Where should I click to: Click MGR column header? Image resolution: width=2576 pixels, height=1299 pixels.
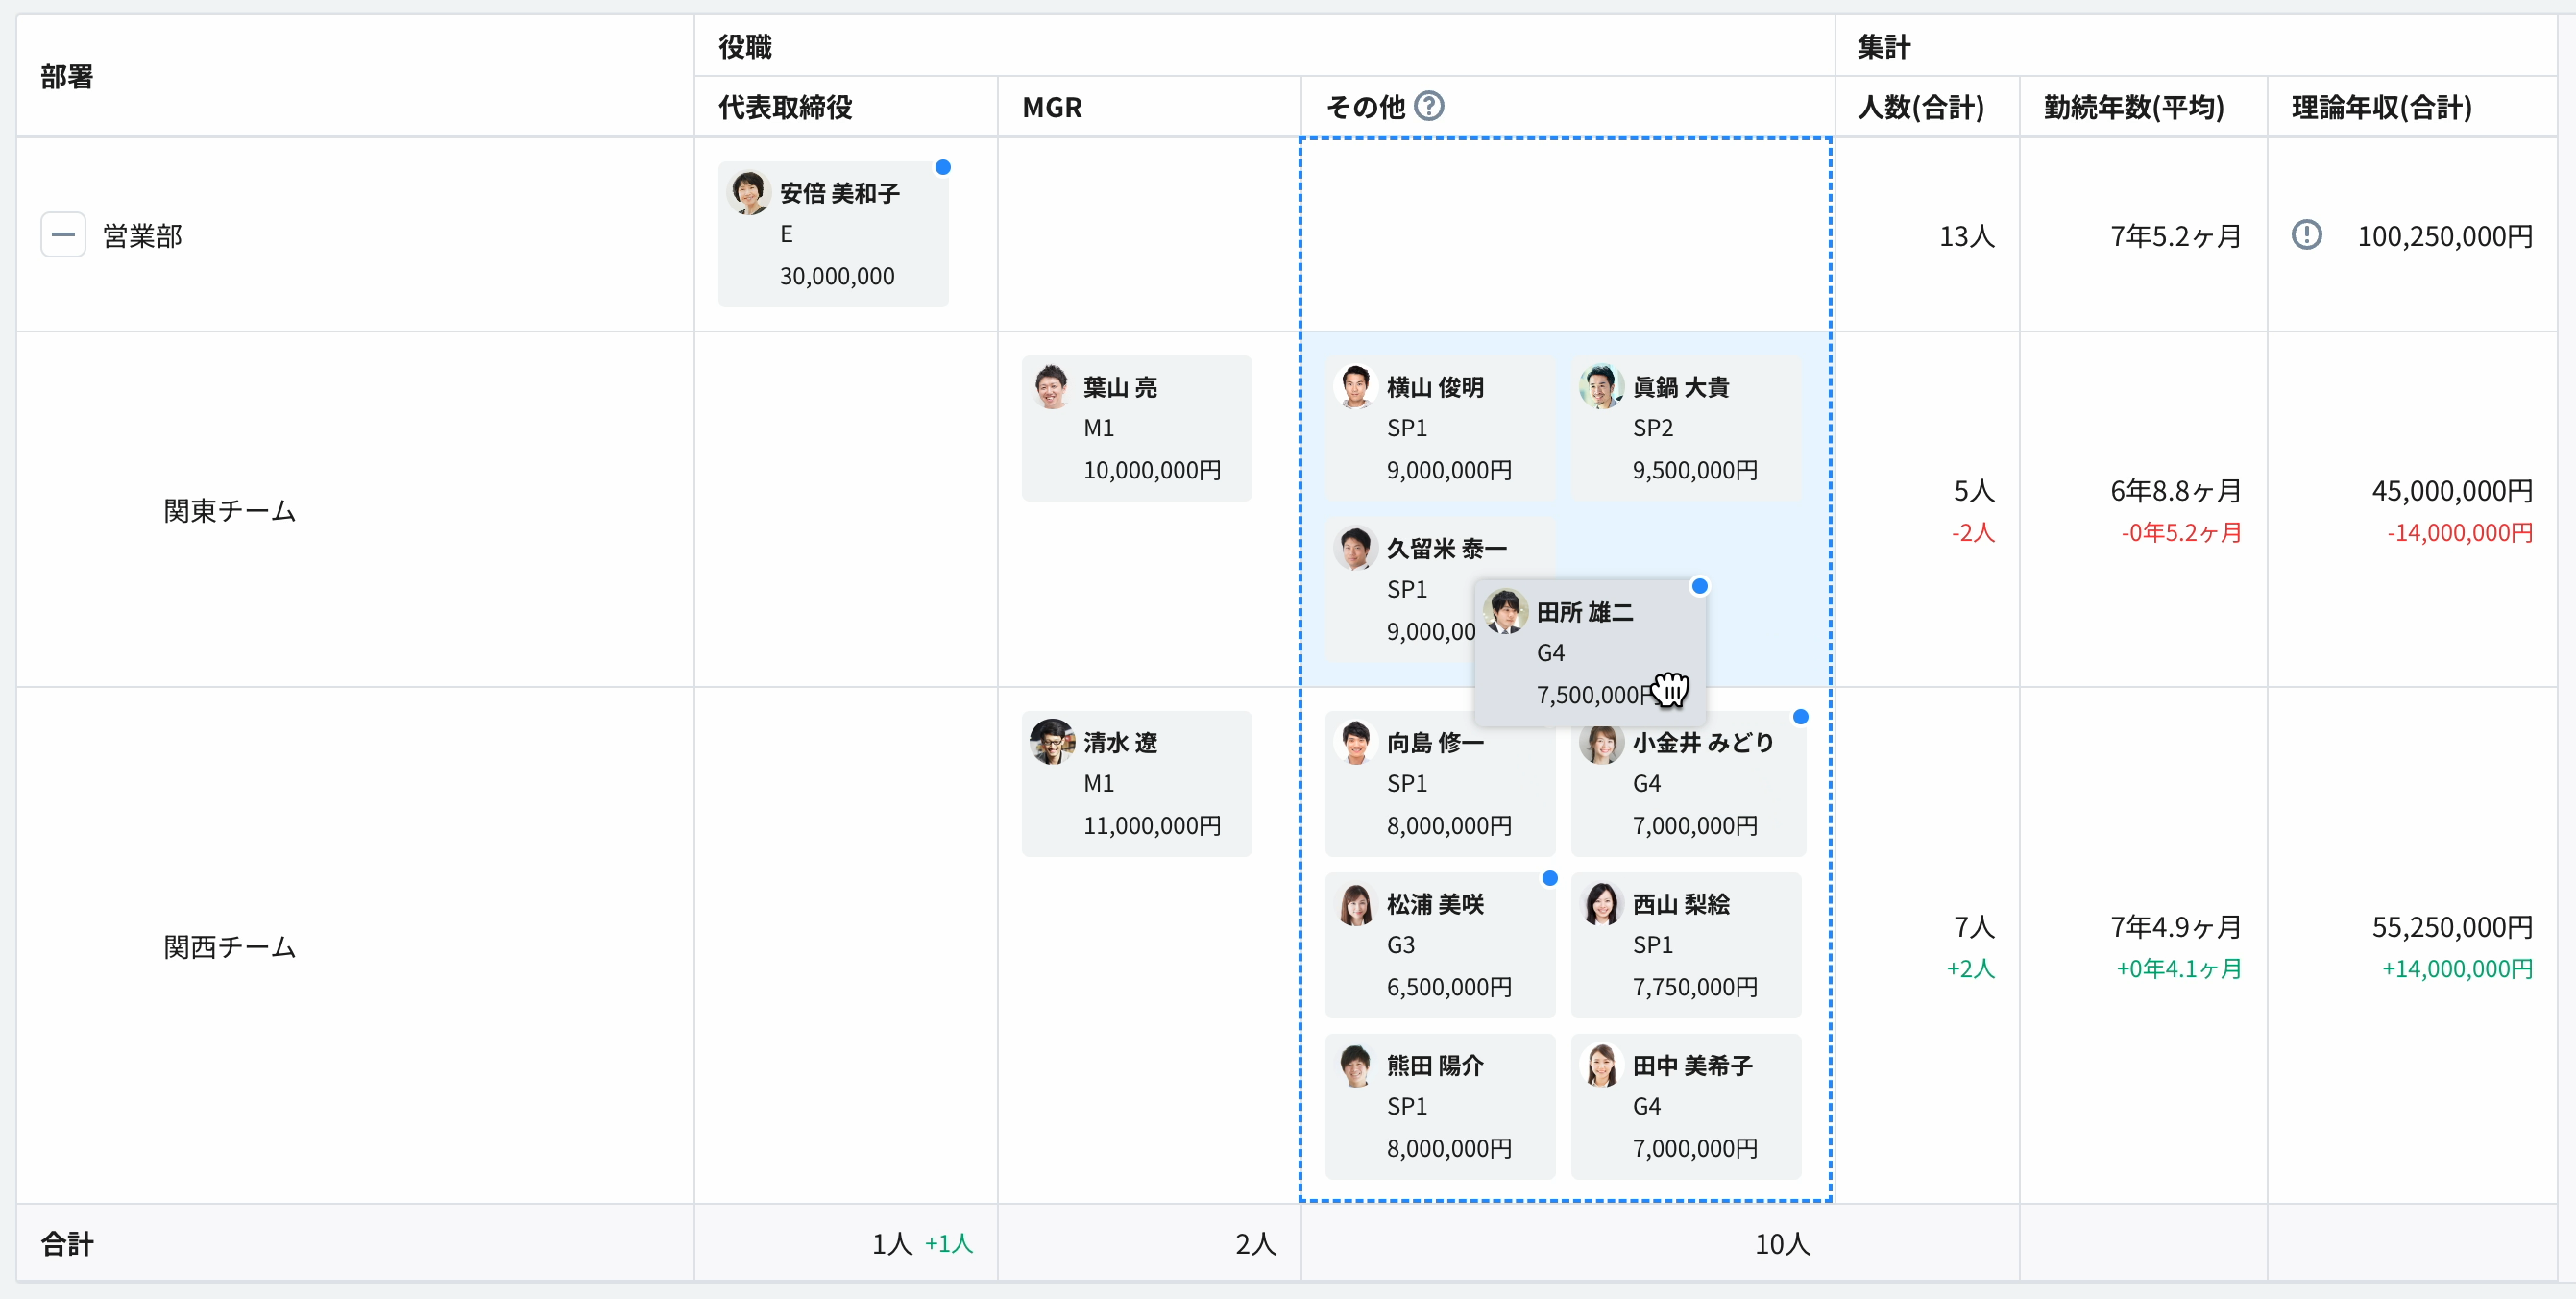coord(1052,107)
